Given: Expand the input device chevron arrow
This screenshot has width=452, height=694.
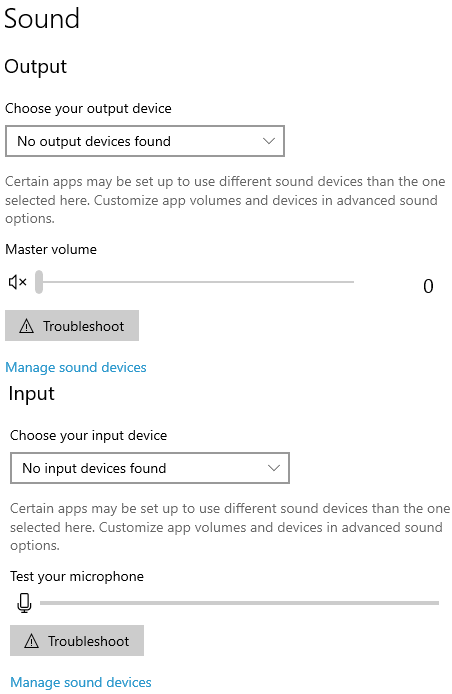Looking at the screenshot, I should point(274,468).
